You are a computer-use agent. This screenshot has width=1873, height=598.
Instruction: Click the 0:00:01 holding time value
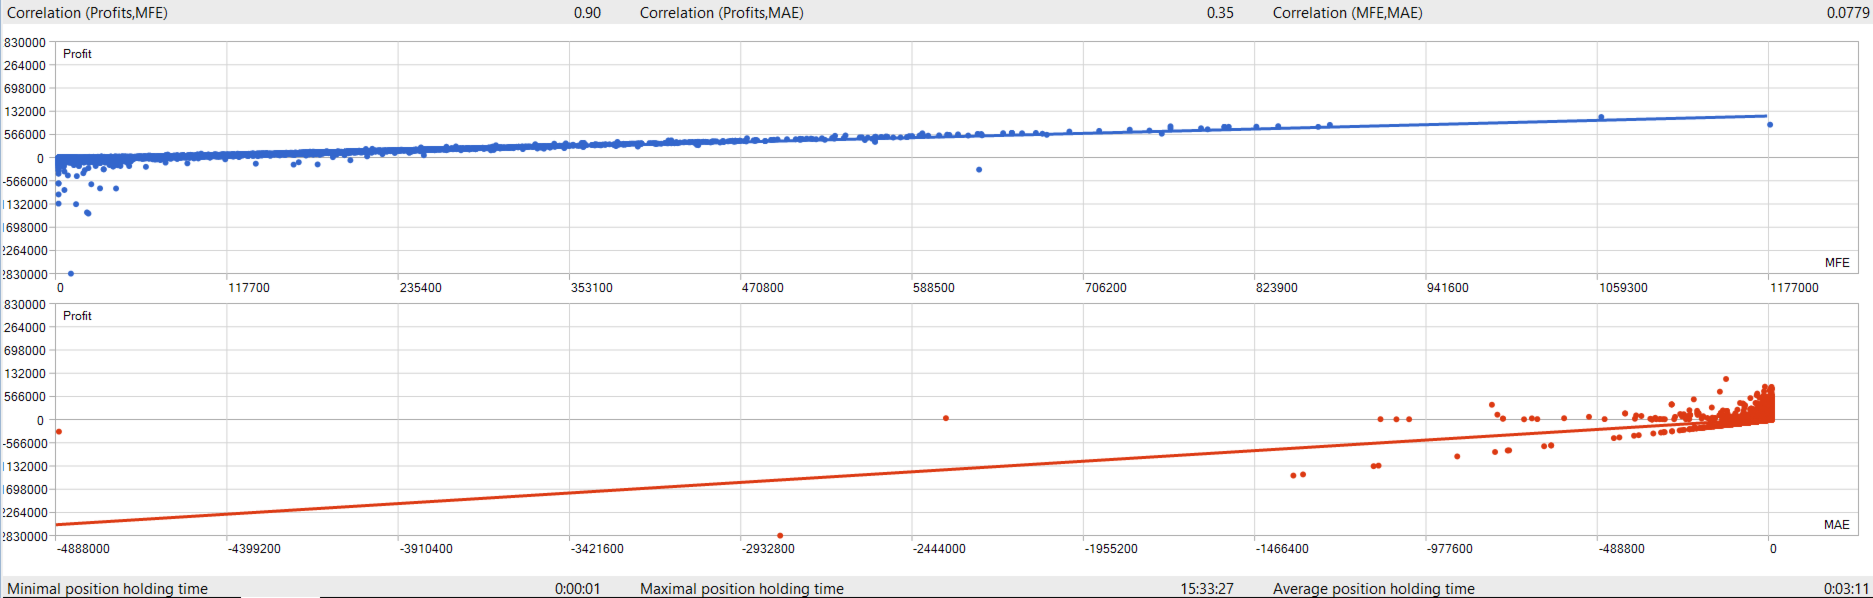578,589
